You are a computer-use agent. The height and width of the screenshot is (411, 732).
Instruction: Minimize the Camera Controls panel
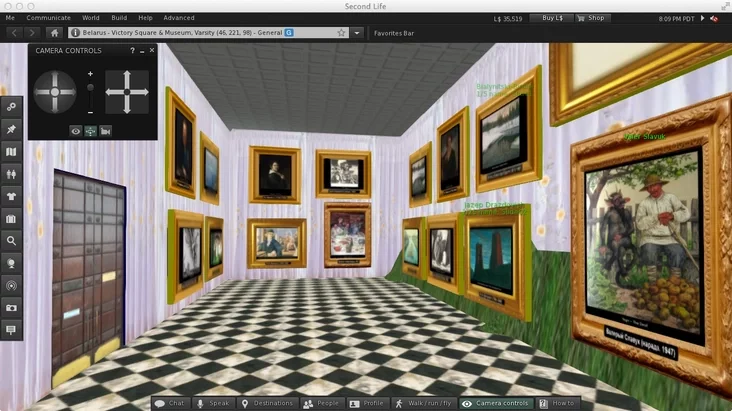pyautogui.click(x=142, y=50)
